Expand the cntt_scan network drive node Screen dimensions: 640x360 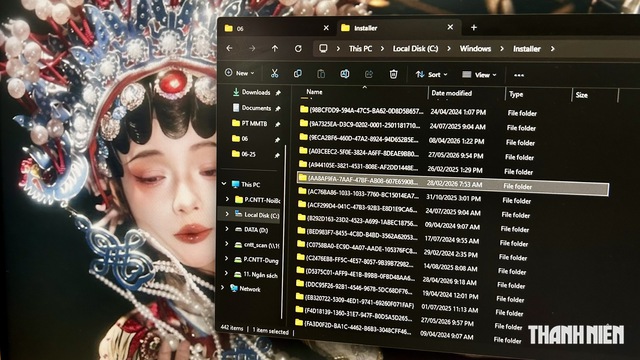(227, 244)
